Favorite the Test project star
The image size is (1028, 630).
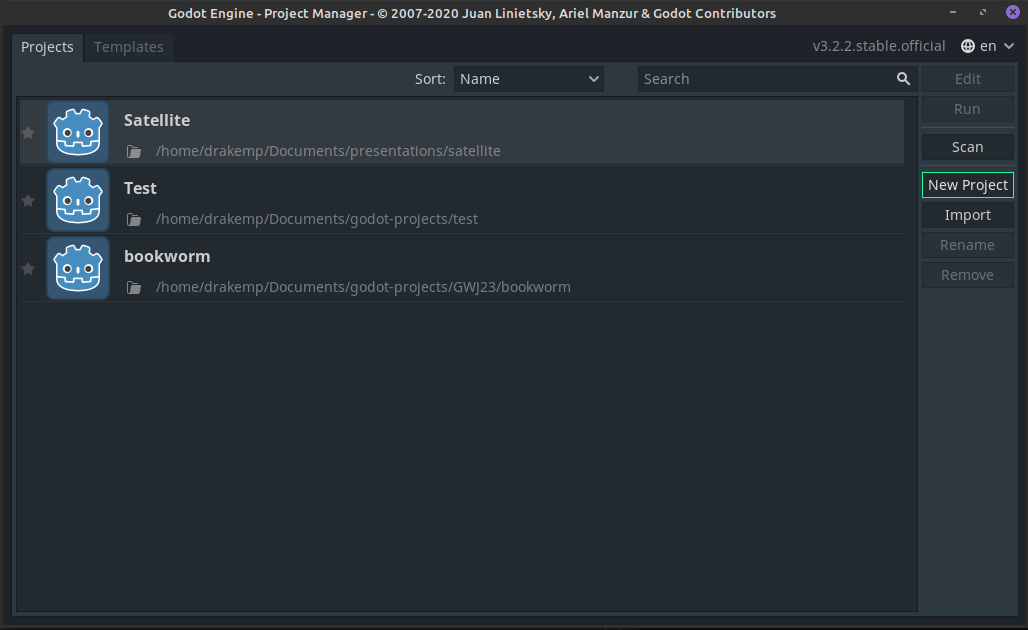pos(28,201)
